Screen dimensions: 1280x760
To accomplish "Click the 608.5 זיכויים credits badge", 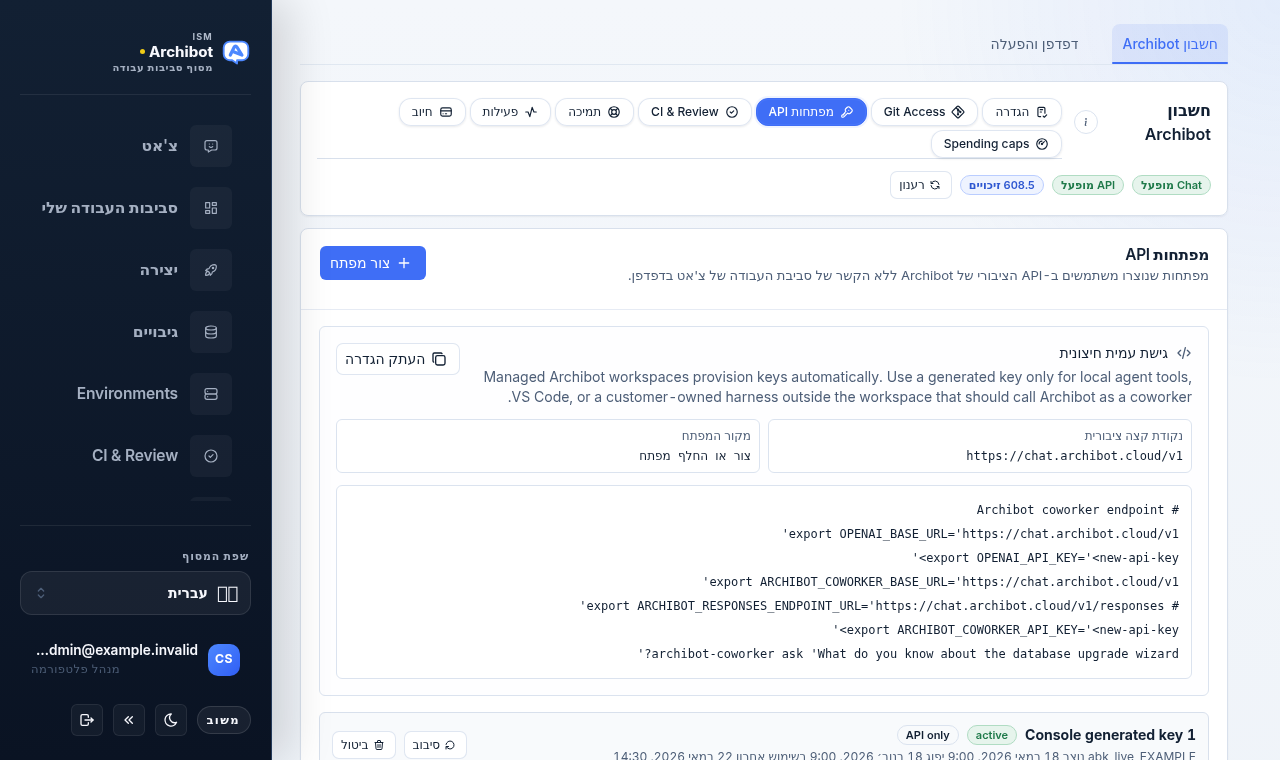I will [x=1002, y=185].
